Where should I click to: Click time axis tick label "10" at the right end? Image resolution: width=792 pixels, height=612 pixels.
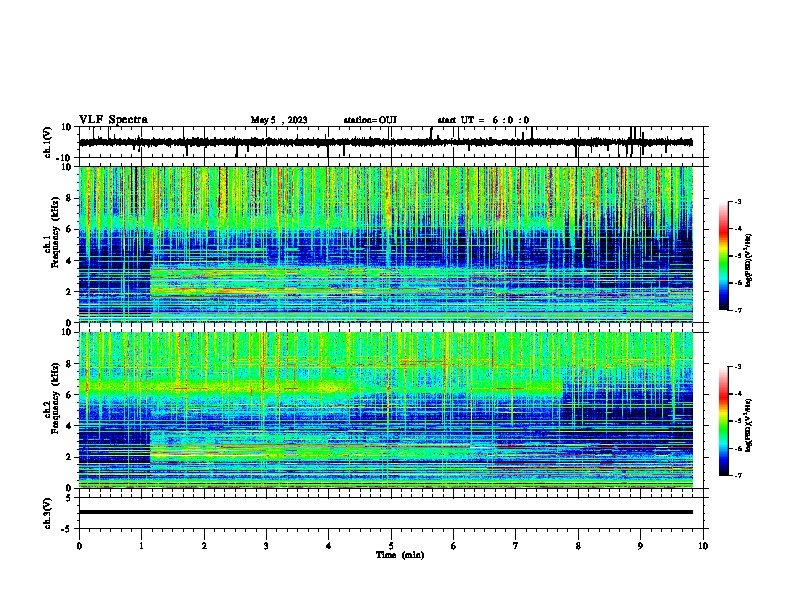pyautogui.click(x=703, y=546)
